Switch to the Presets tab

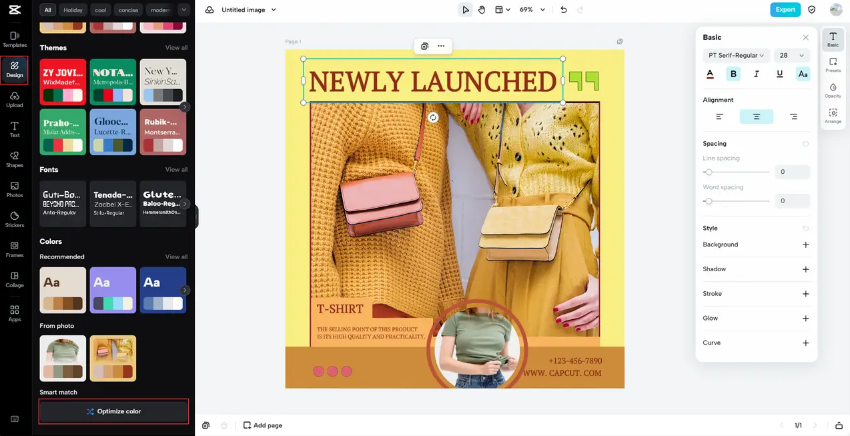[833, 65]
